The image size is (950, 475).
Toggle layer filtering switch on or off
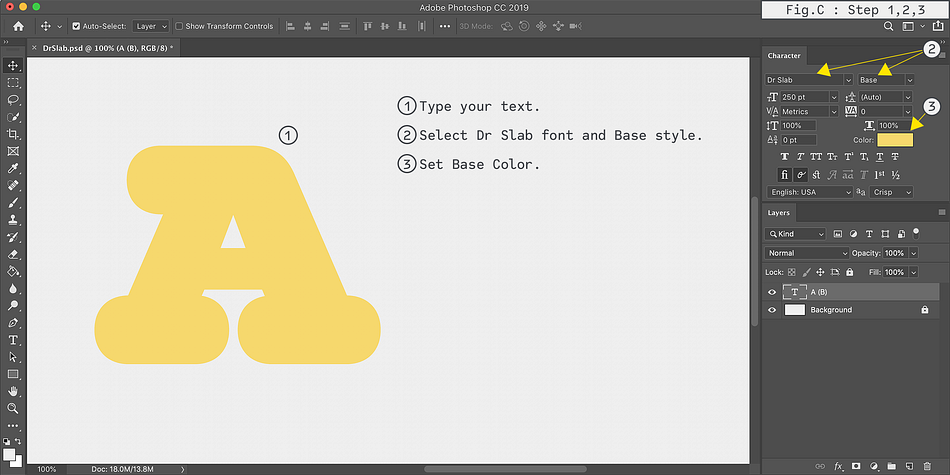click(x=916, y=233)
